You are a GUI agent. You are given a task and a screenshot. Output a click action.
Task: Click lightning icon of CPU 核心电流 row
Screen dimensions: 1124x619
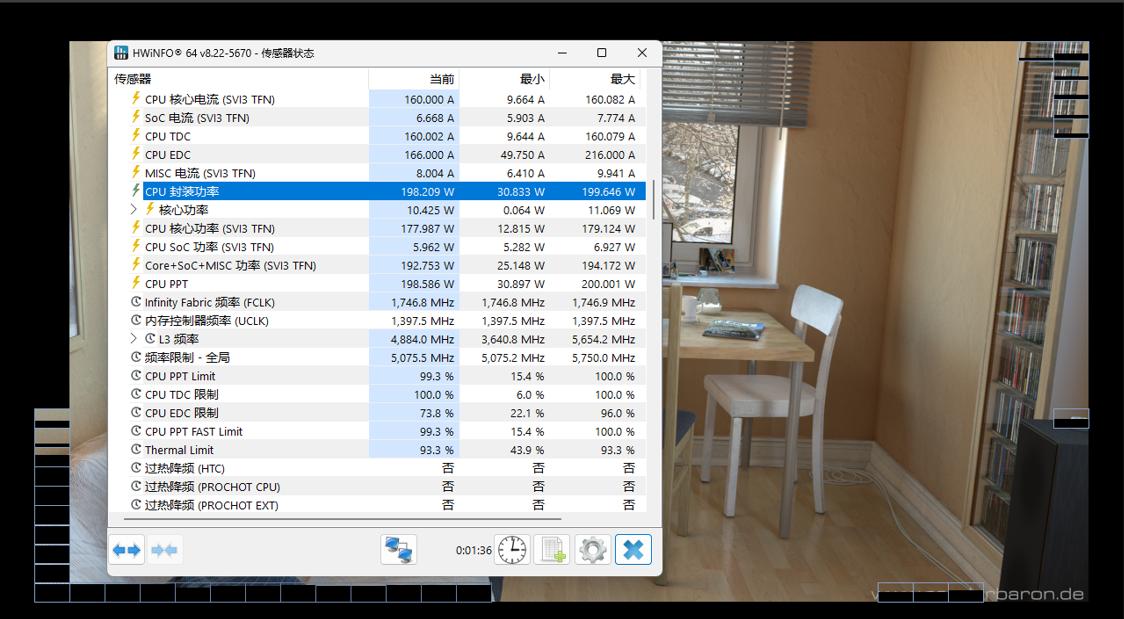point(135,98)
